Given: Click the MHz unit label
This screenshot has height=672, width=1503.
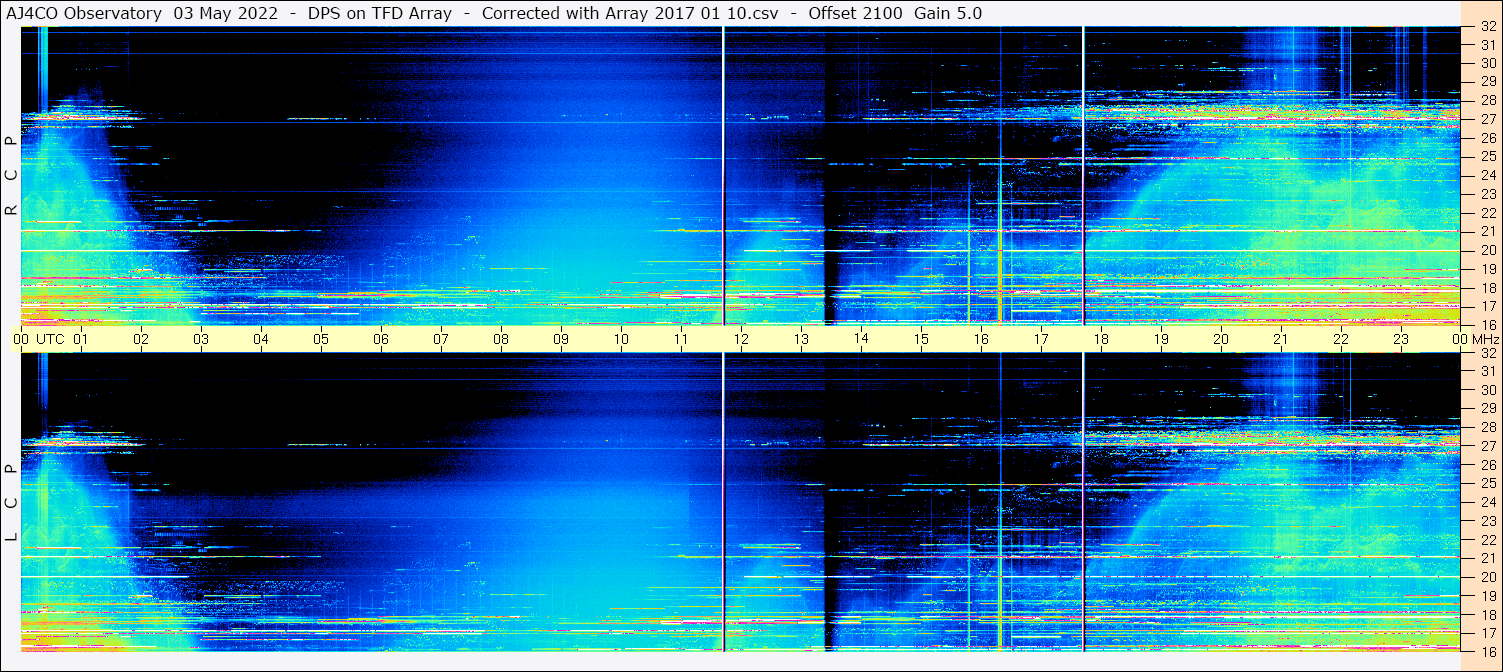Looking at the screenshot, I should coord(1487,339).
